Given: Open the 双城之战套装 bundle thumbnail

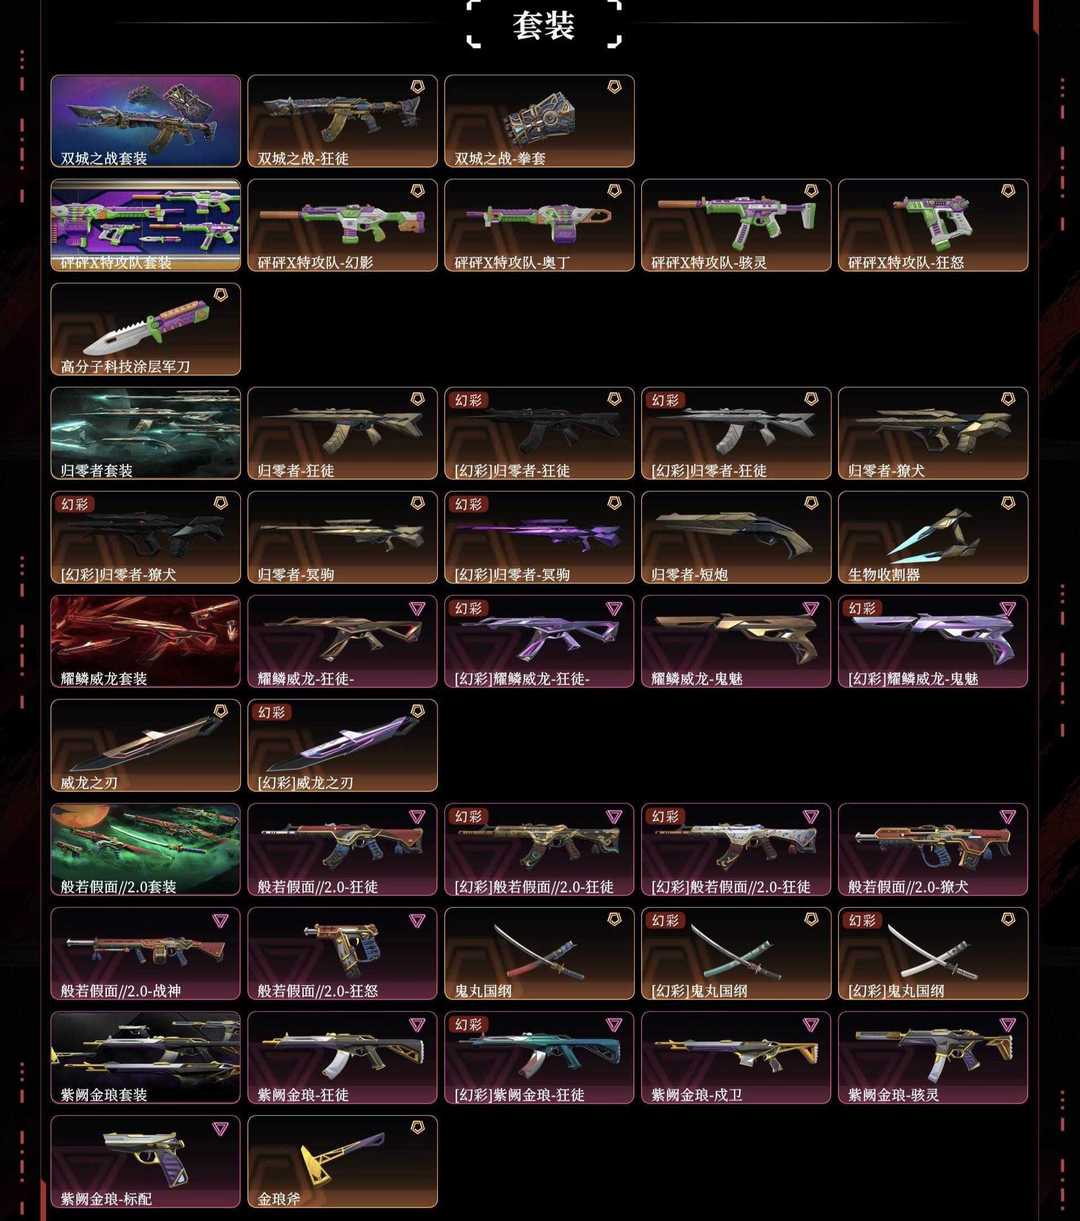Looking at the screenshot, I should (146, 121).
